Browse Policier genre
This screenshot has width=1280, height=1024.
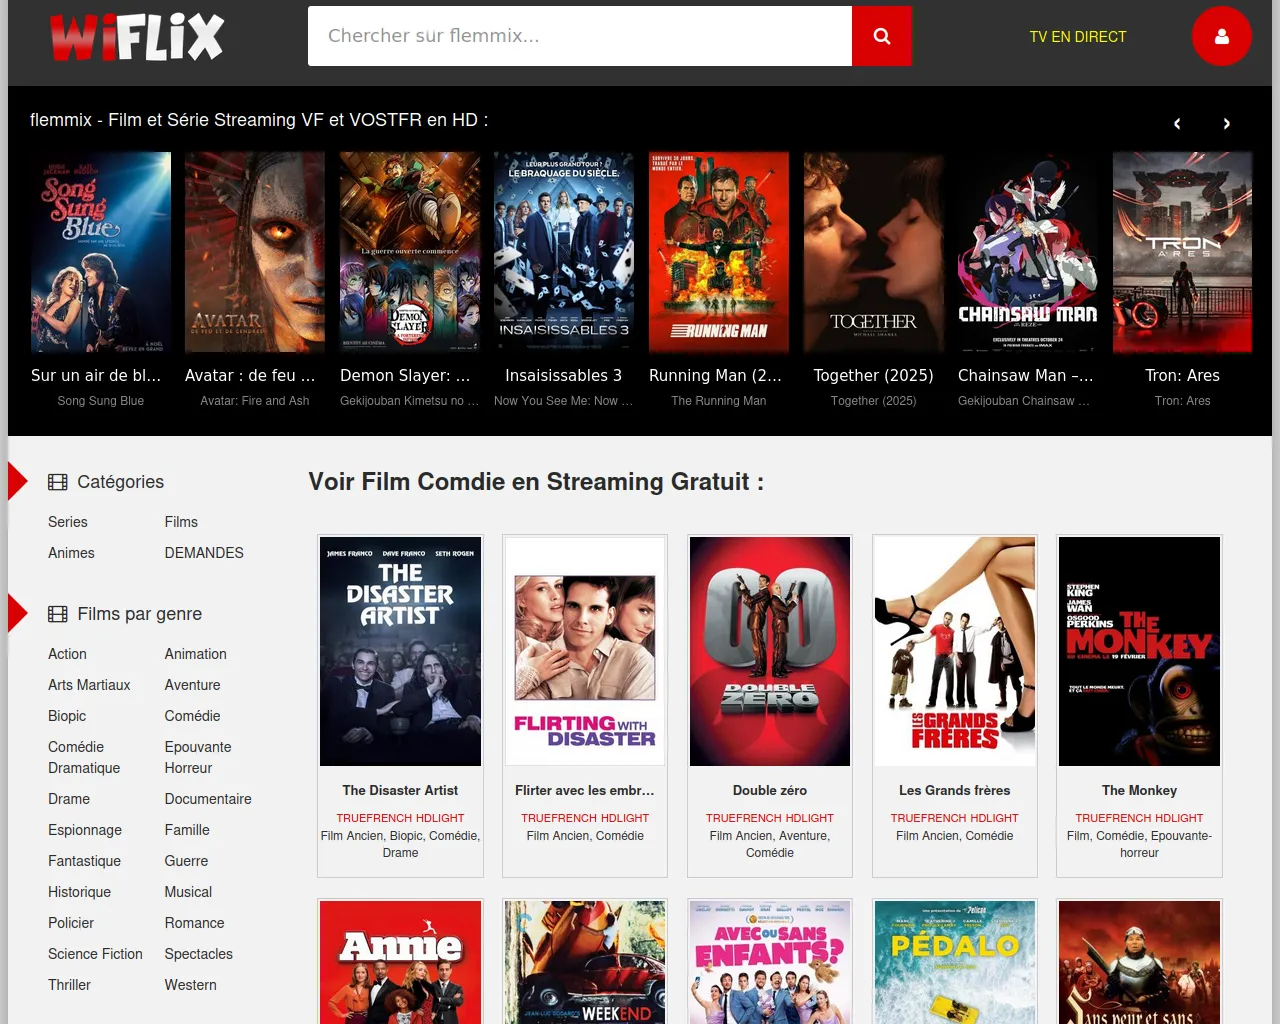(71, 923)
